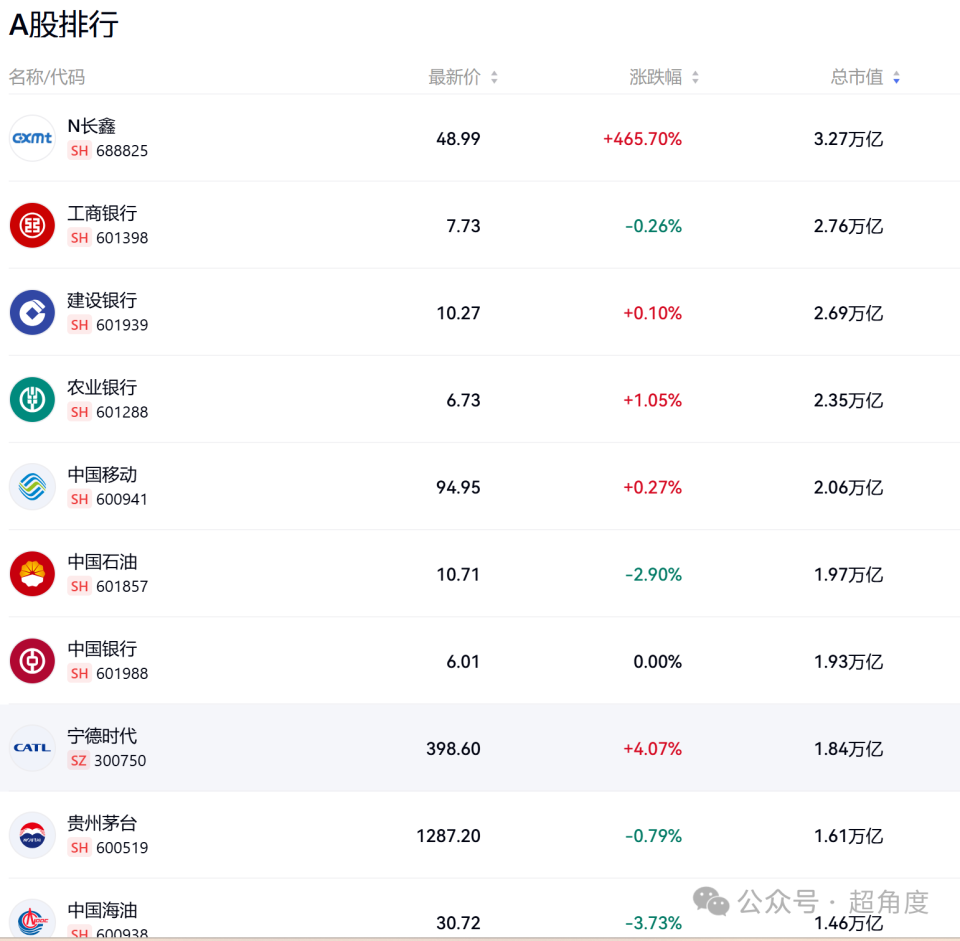Open the 中国海油 CNOOC logo icon
The image size is (960, 941).
[x=32, y=918]
